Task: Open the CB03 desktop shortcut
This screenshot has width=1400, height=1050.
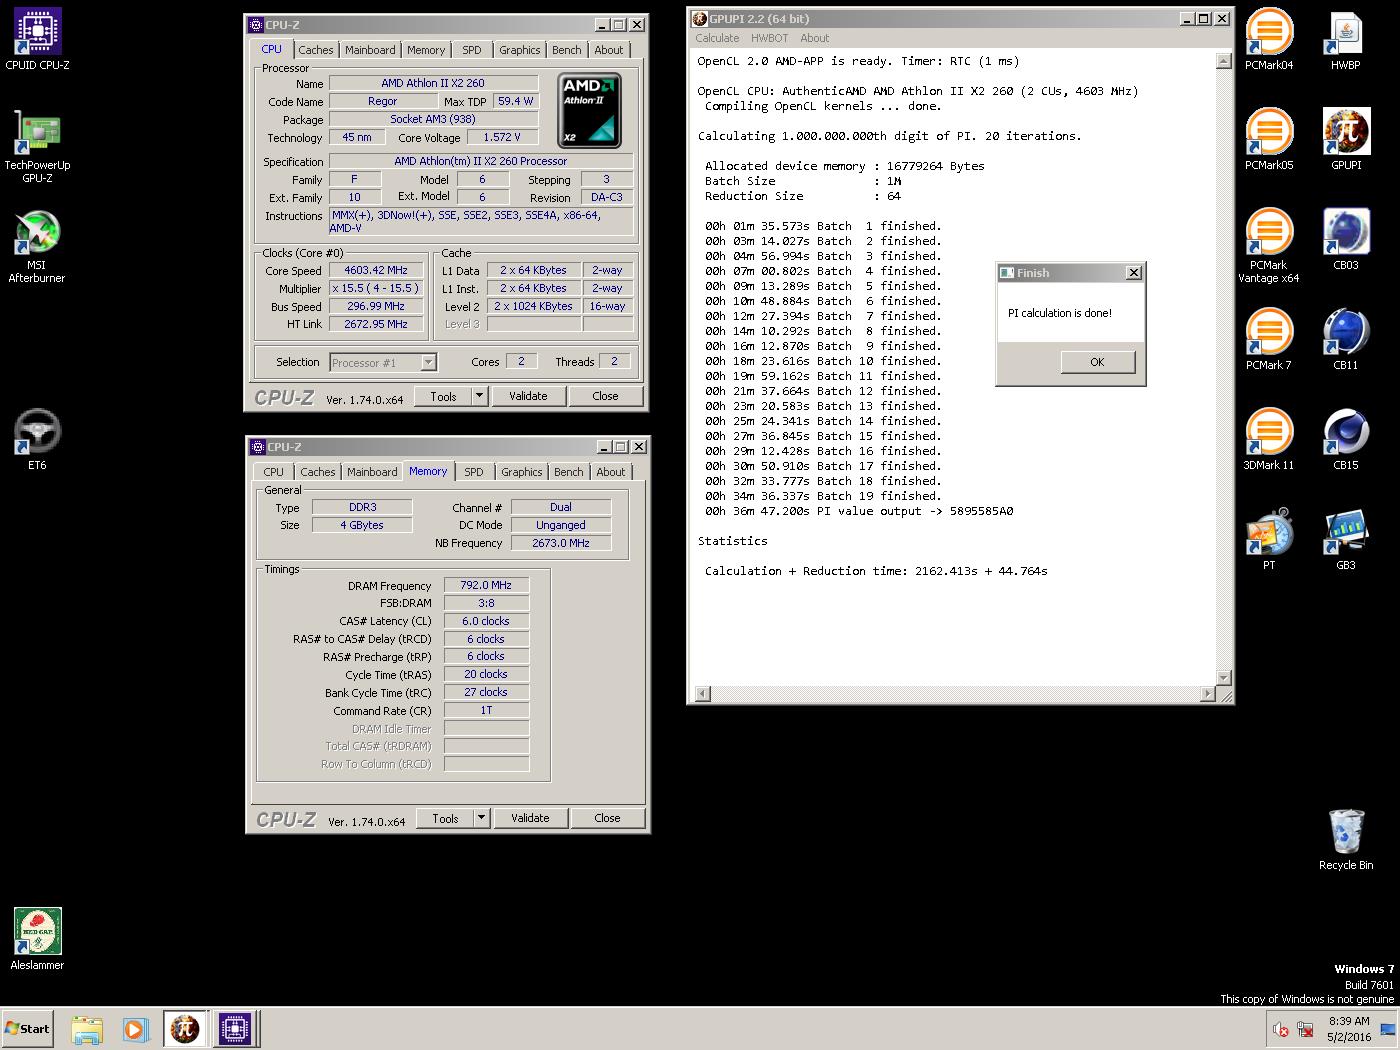Action: [x=1346, y=240]
